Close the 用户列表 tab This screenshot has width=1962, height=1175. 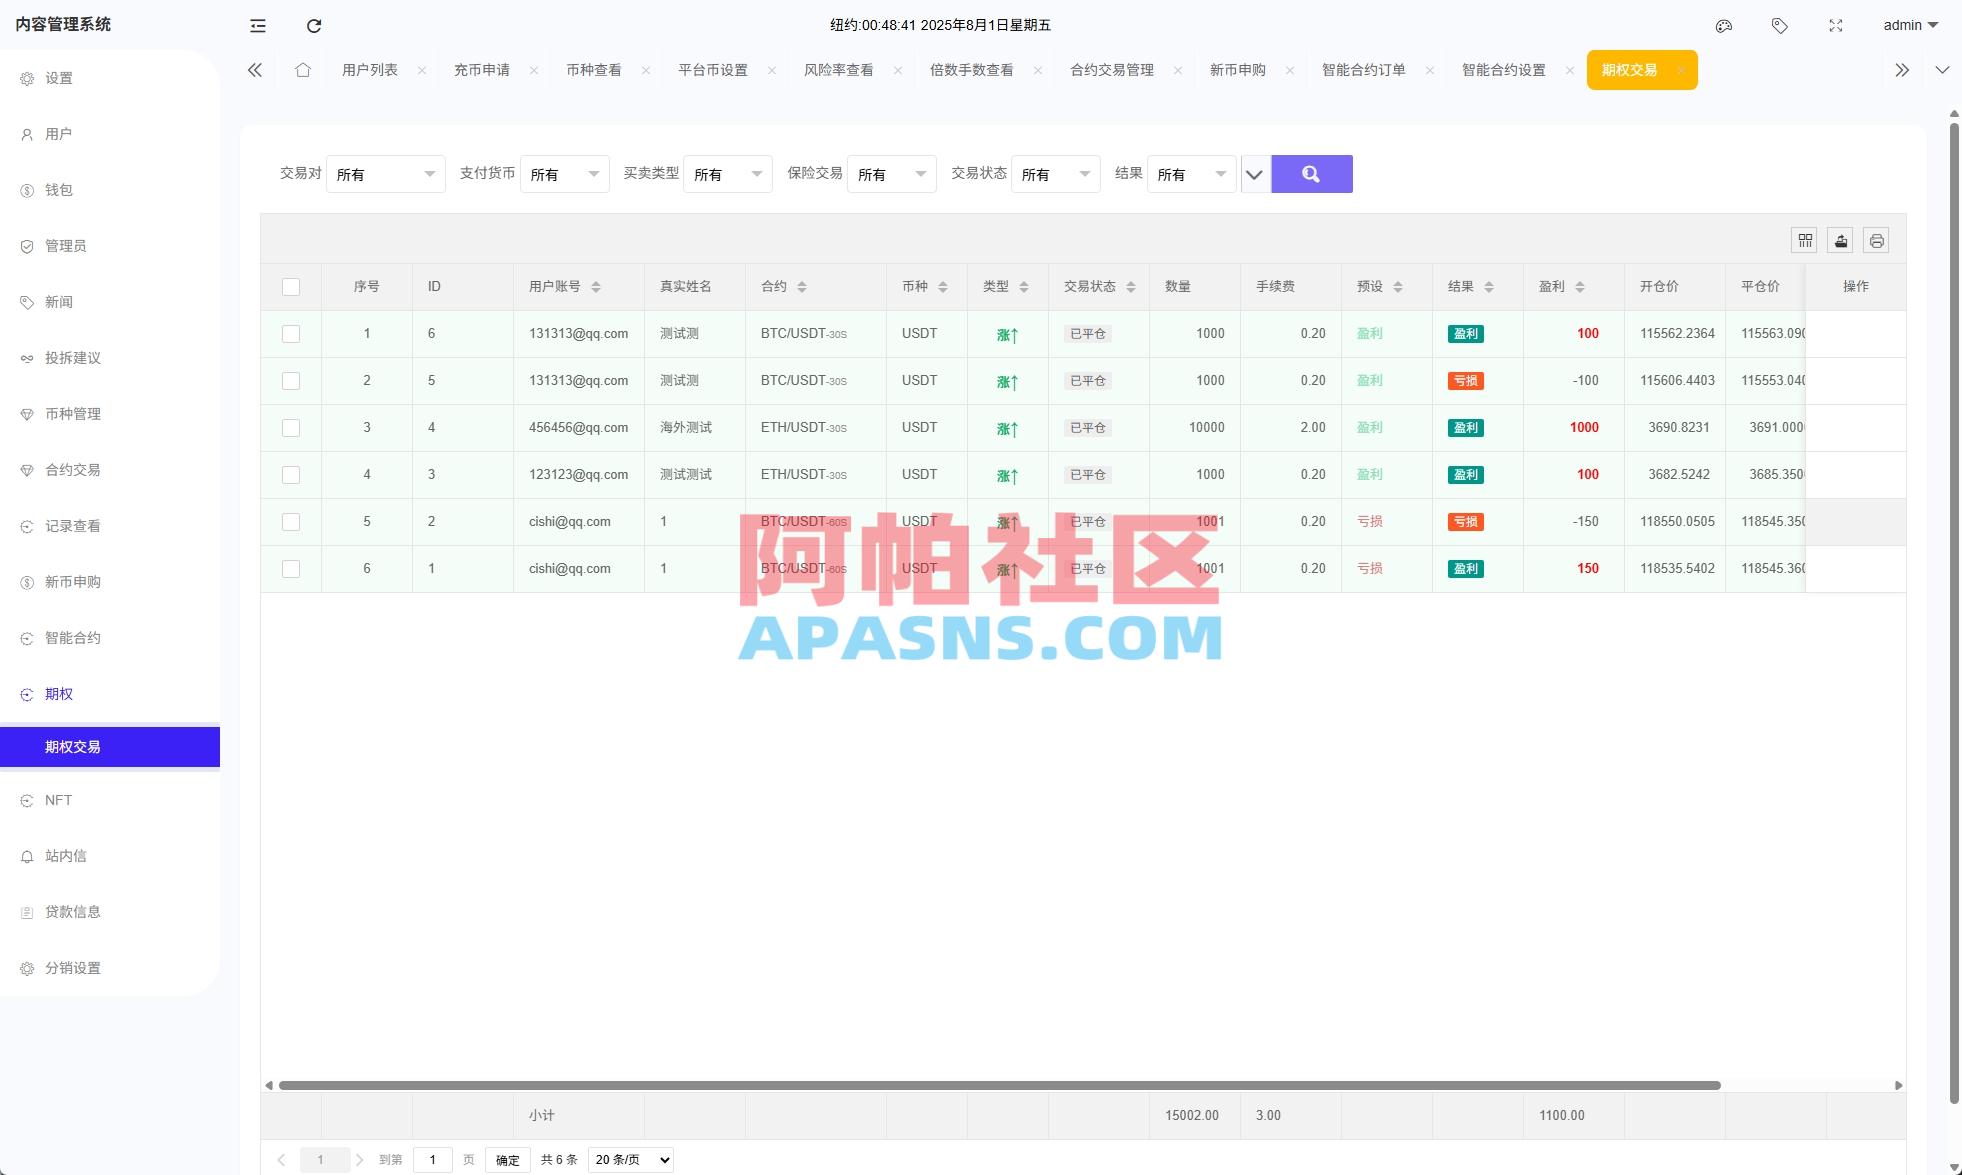coord(422,70)
